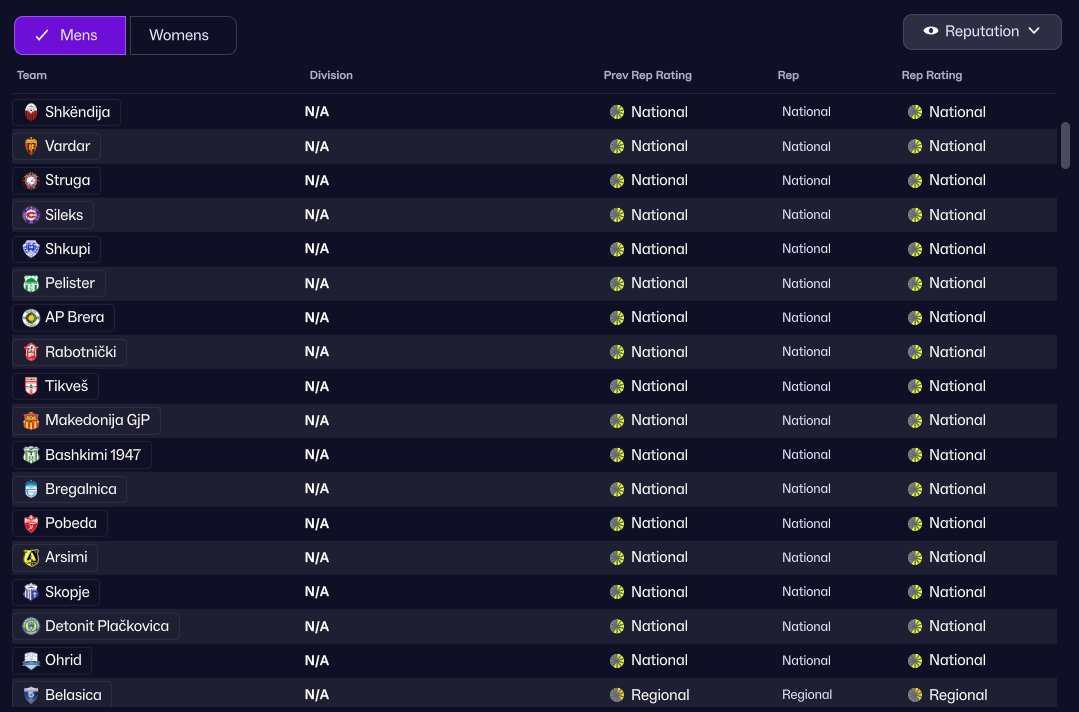Click Belasica's Rep Rating regional icon
This screenshot has width=1079, height=712.
(x=915, y=695)
